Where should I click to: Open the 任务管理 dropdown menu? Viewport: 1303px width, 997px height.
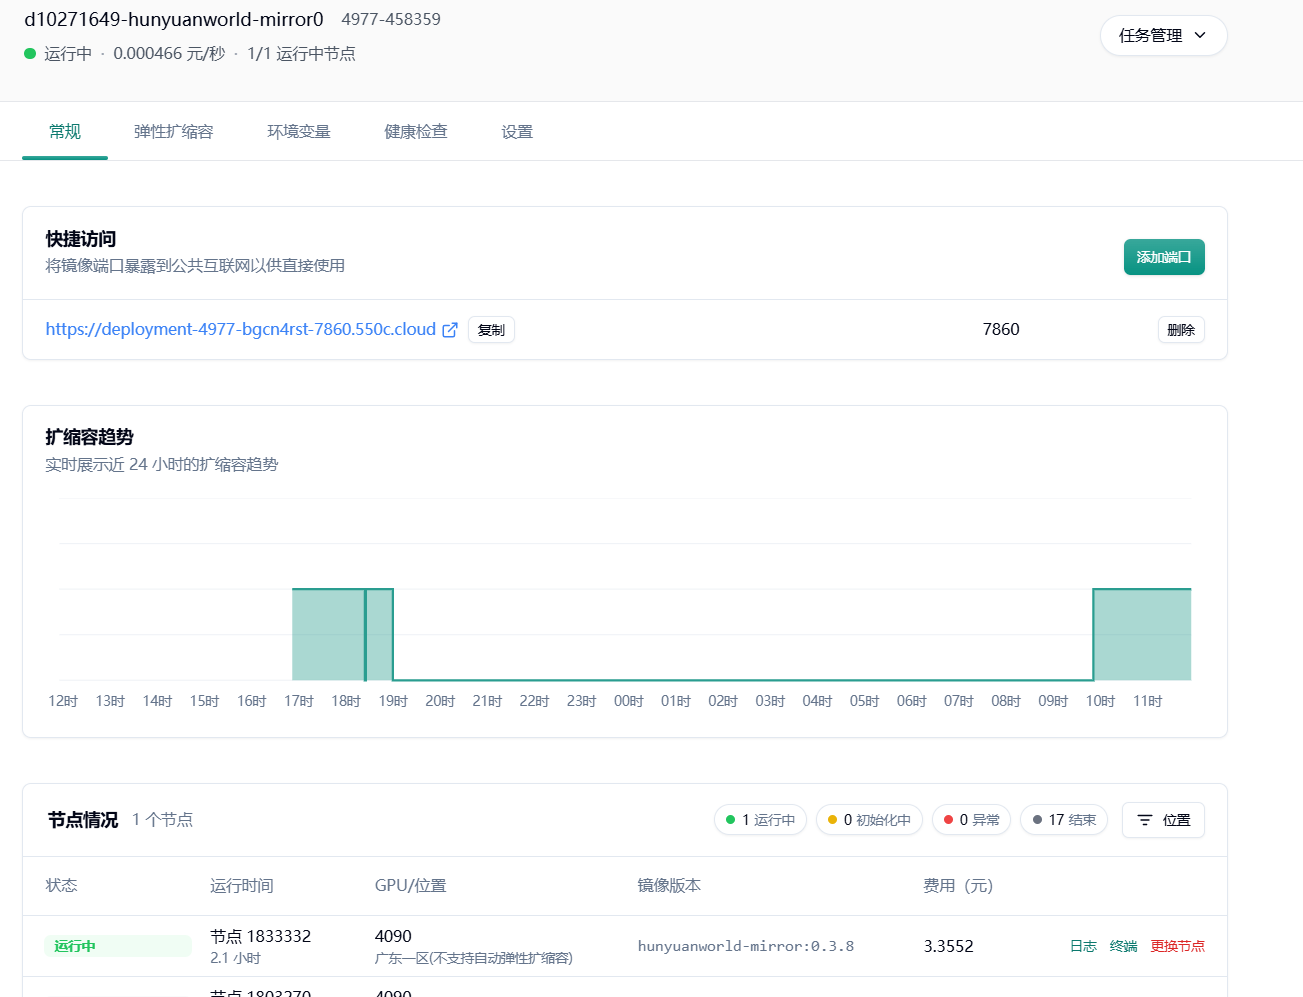click(1163, 36)
